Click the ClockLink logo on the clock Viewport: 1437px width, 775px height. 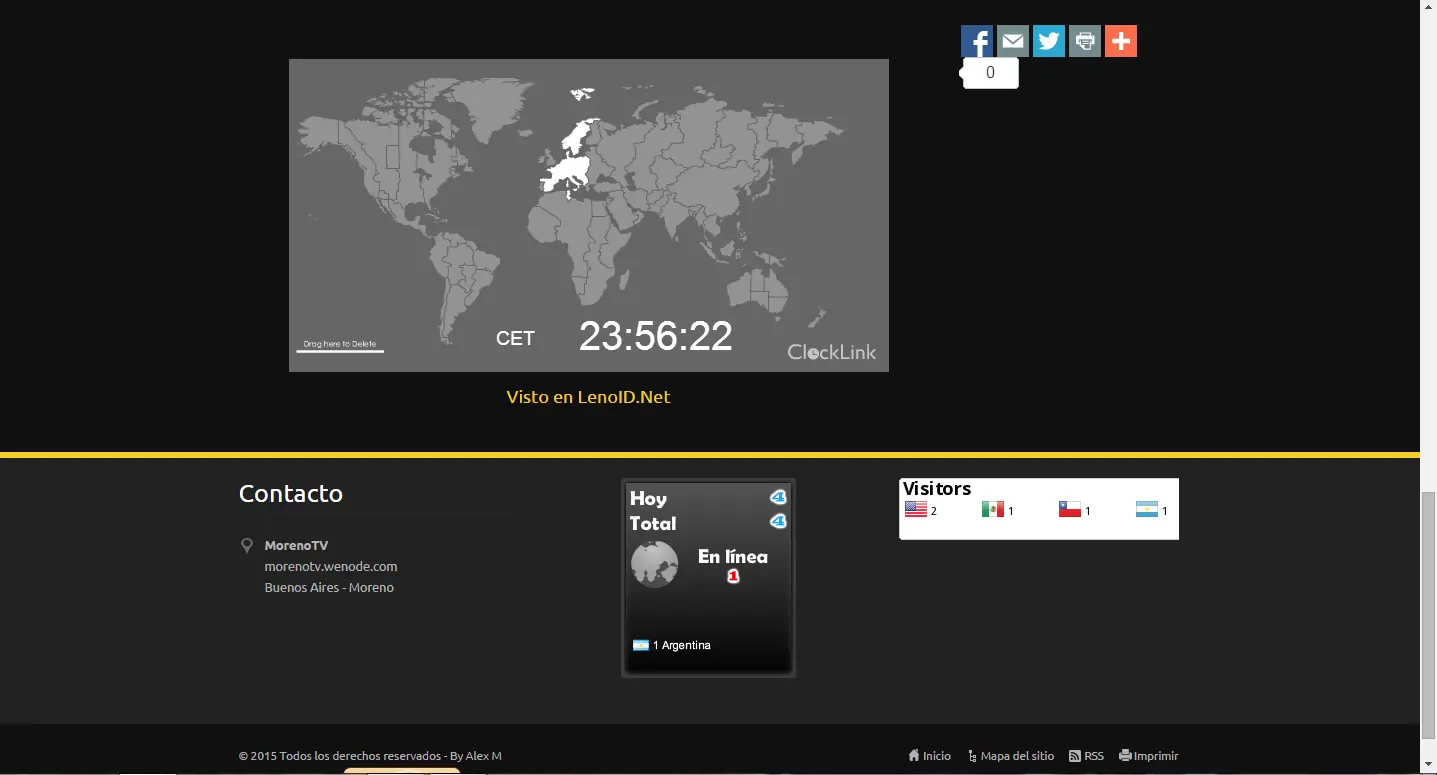coord(832,352)
